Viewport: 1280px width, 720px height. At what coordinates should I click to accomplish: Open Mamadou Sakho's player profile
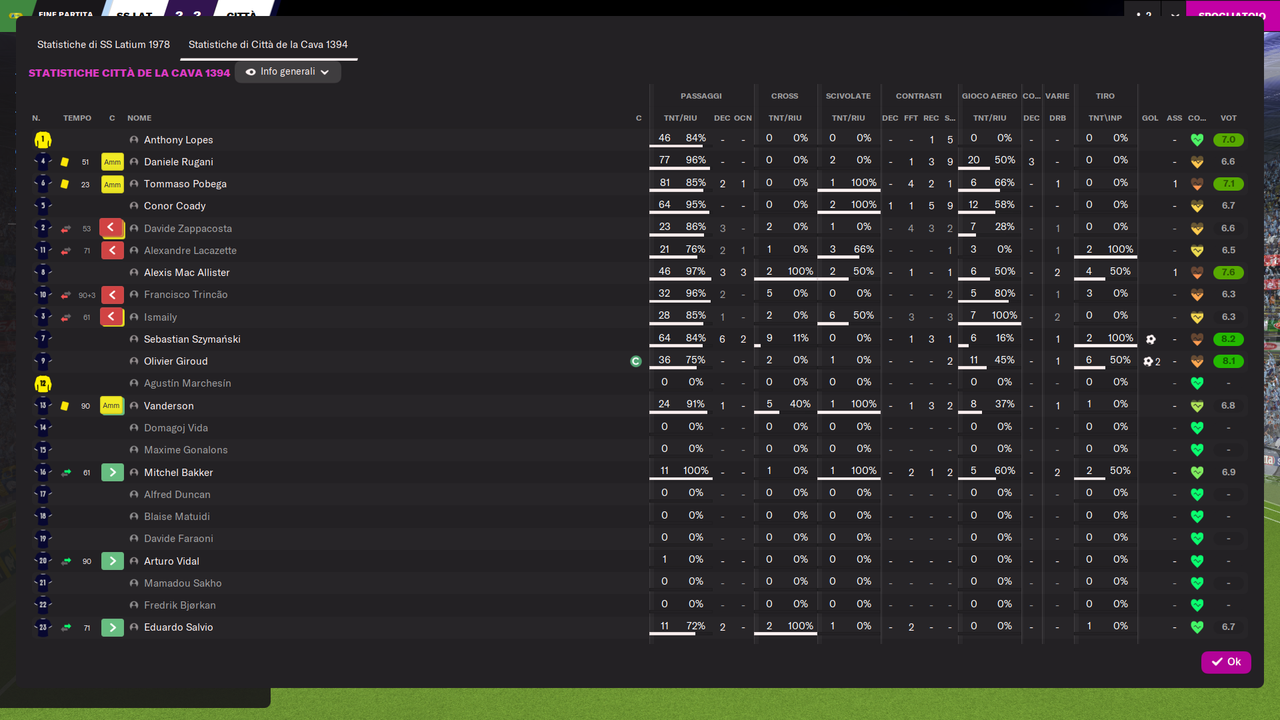click(183, 583)
